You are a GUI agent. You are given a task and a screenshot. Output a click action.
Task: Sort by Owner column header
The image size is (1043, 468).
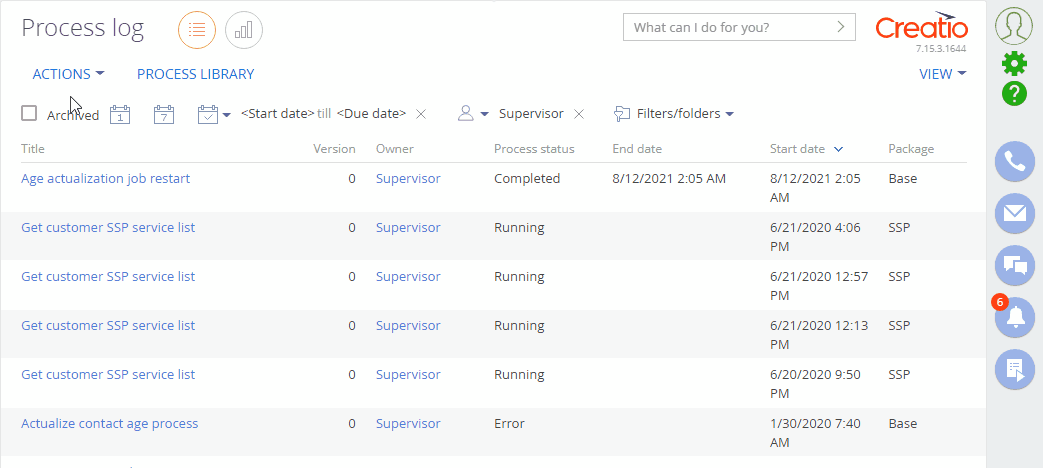[394, 149]
